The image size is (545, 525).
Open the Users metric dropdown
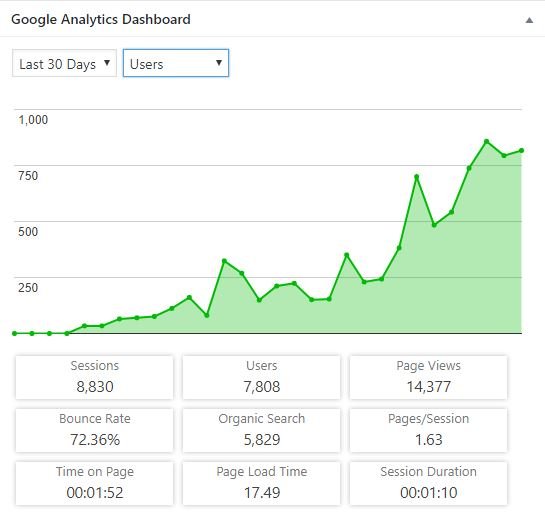(x=176, y=63)
